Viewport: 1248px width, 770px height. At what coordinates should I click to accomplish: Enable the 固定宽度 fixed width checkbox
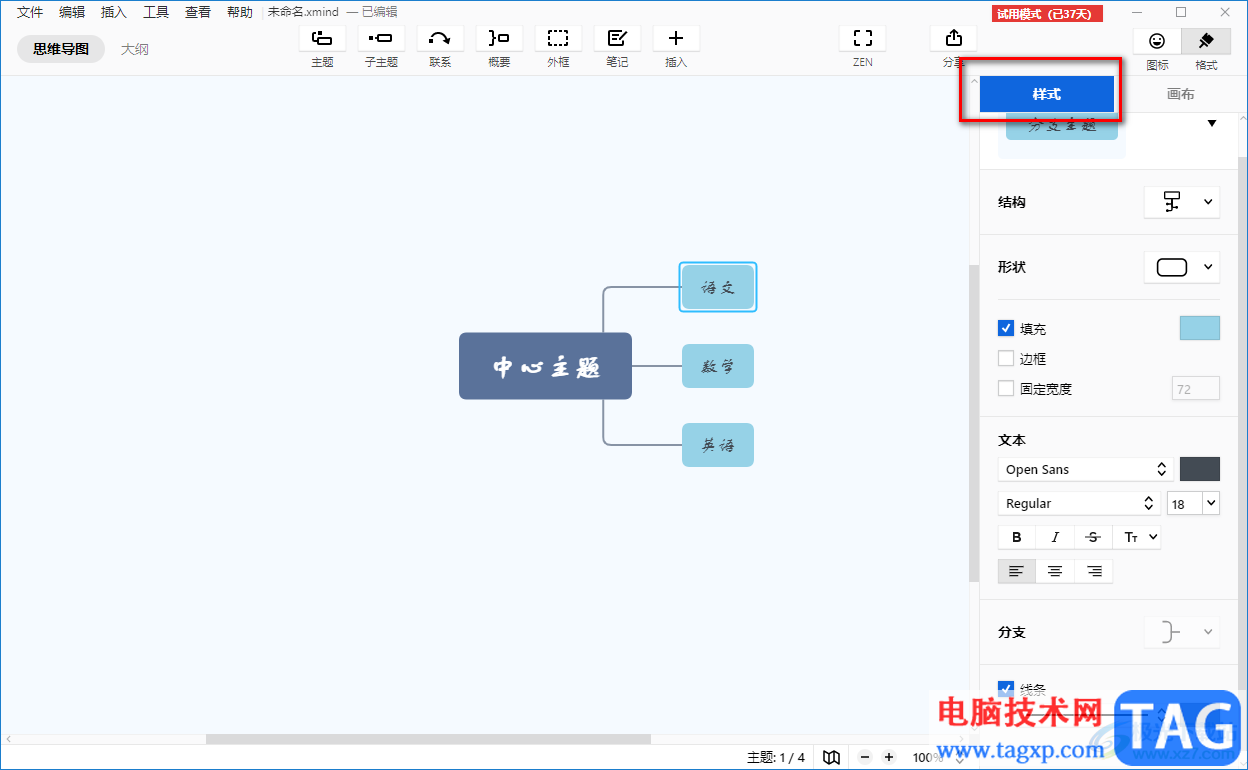pyautogui.click(x=1006, y=388)
